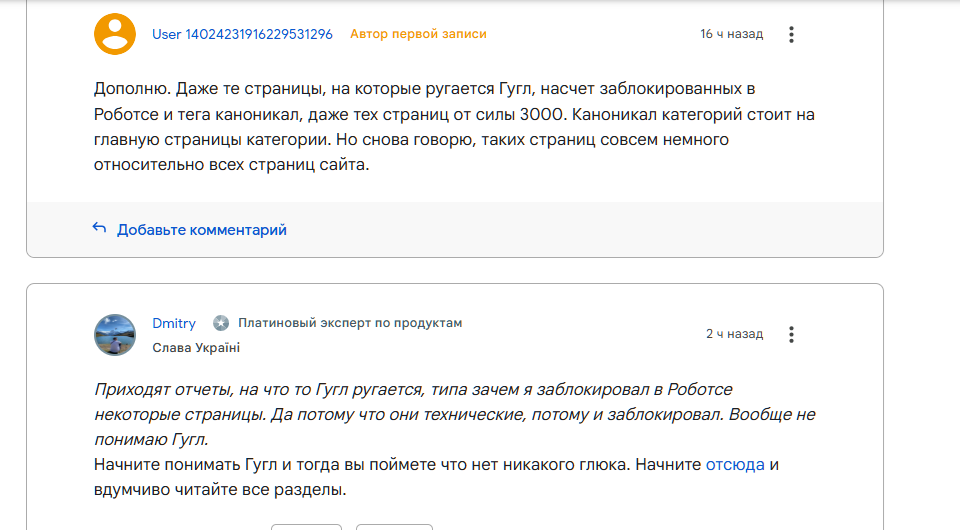Click the platinum expert star badge
This screenshot has height=530, width=960.
click(x=221, y=323)
